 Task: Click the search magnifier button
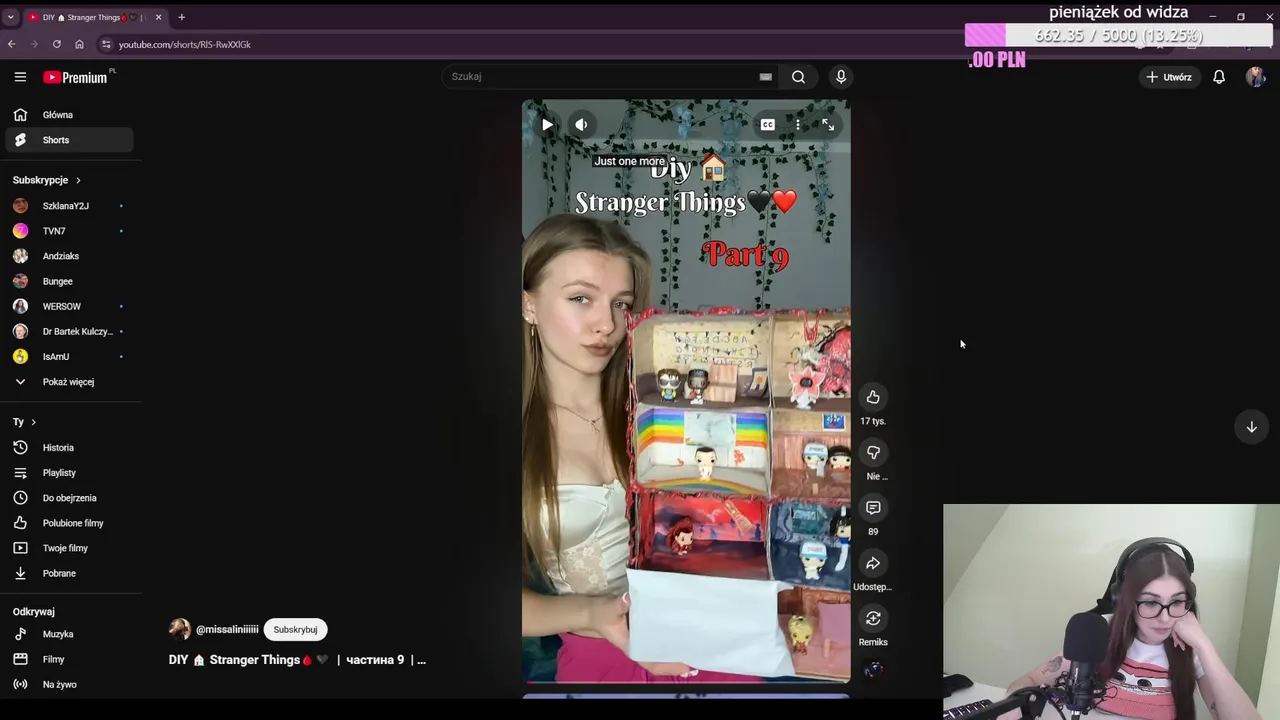798,77
